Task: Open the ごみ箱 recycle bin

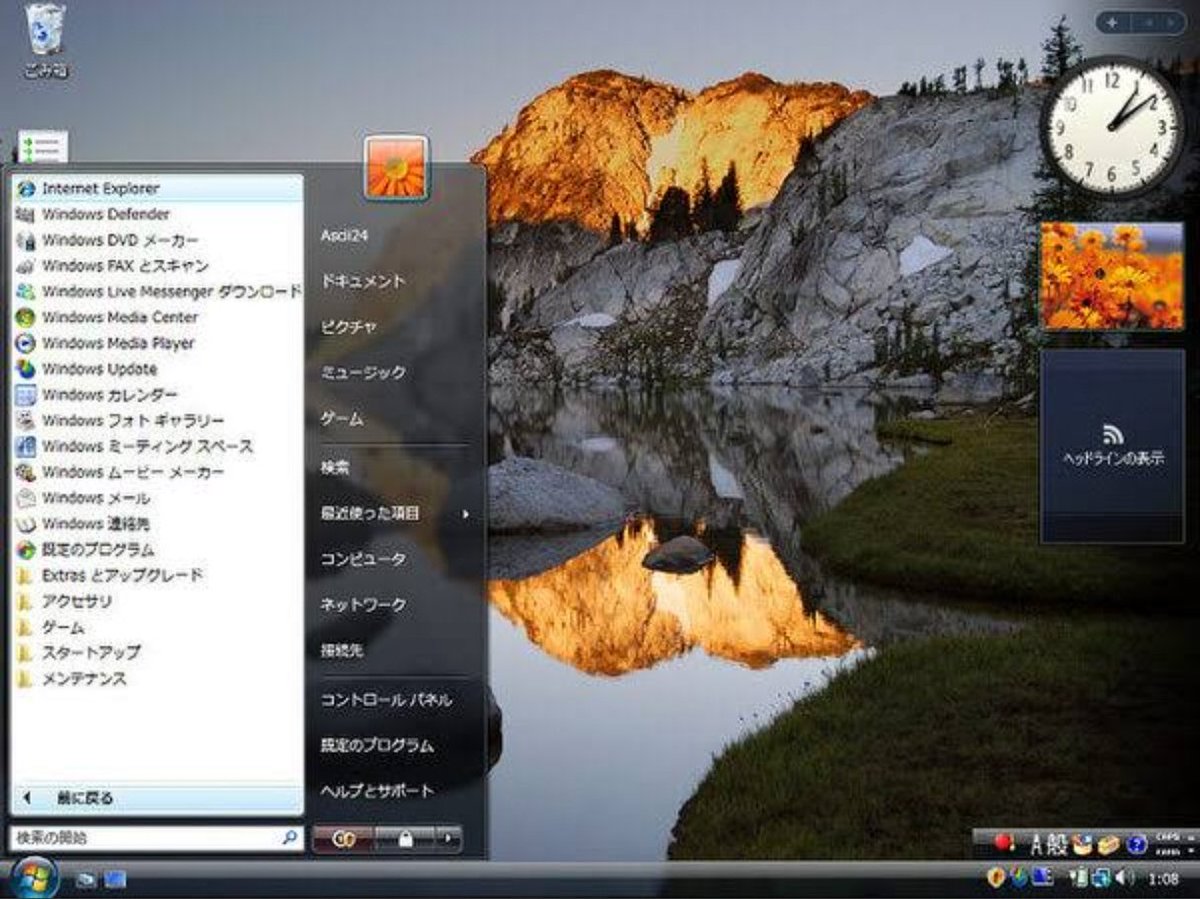Action: (x=45, y=41)
